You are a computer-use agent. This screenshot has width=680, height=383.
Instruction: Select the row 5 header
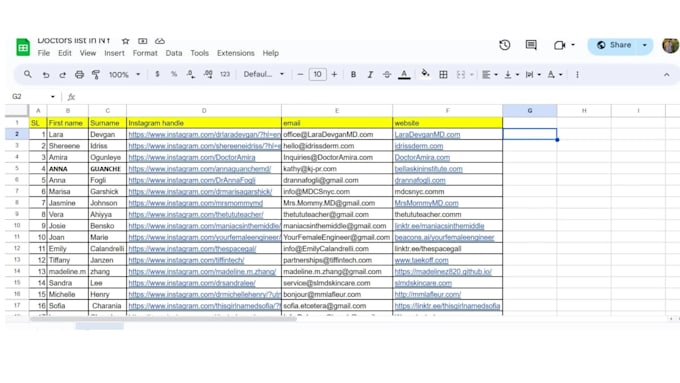(x=17, y=168)
